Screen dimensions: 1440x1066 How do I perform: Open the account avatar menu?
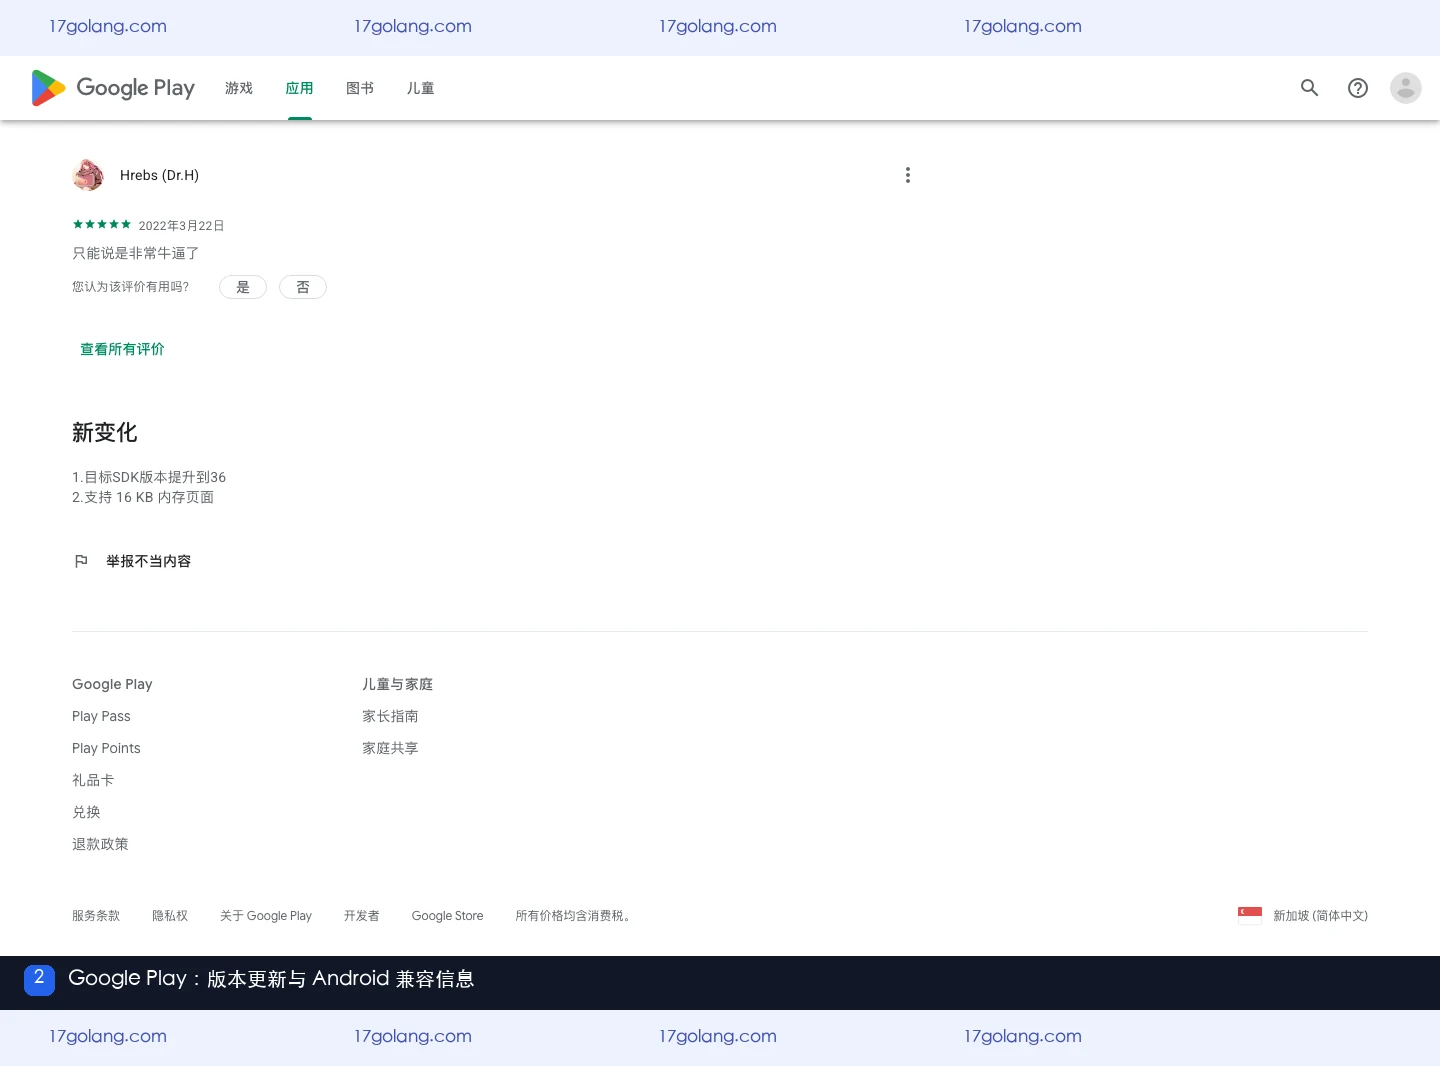click(1406, 88)
